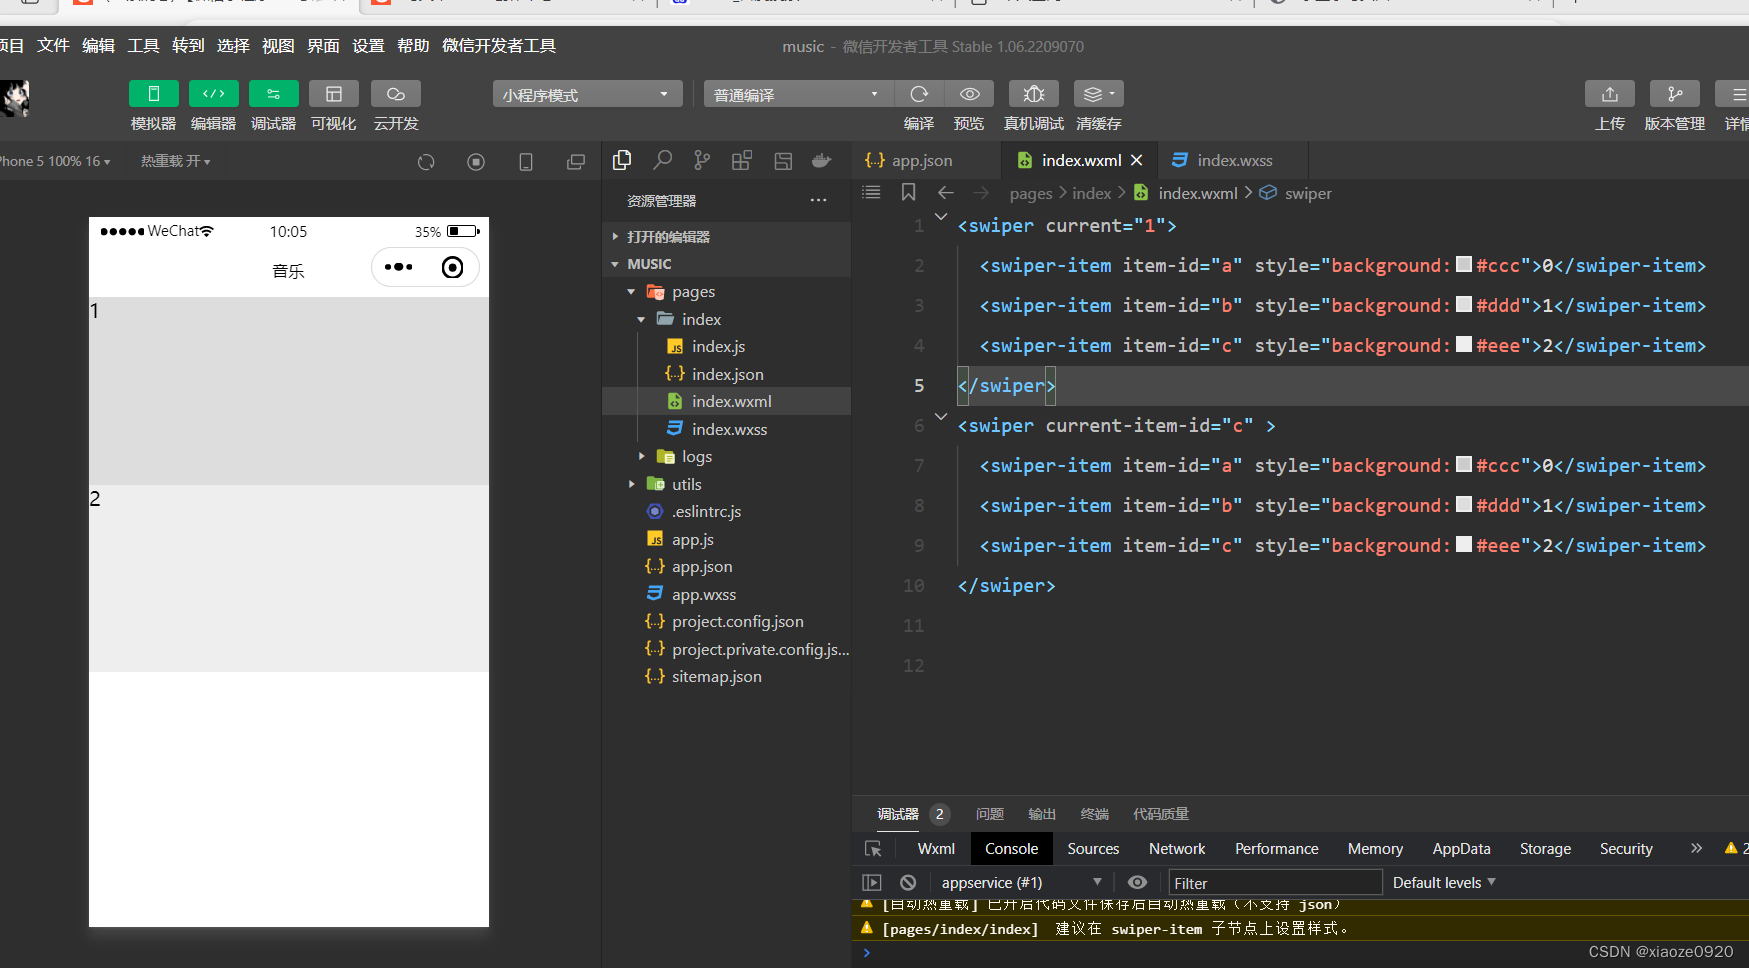The image size is (1749, 968).
Task: Refresh the simulator
Action: (x=426, y=162)
